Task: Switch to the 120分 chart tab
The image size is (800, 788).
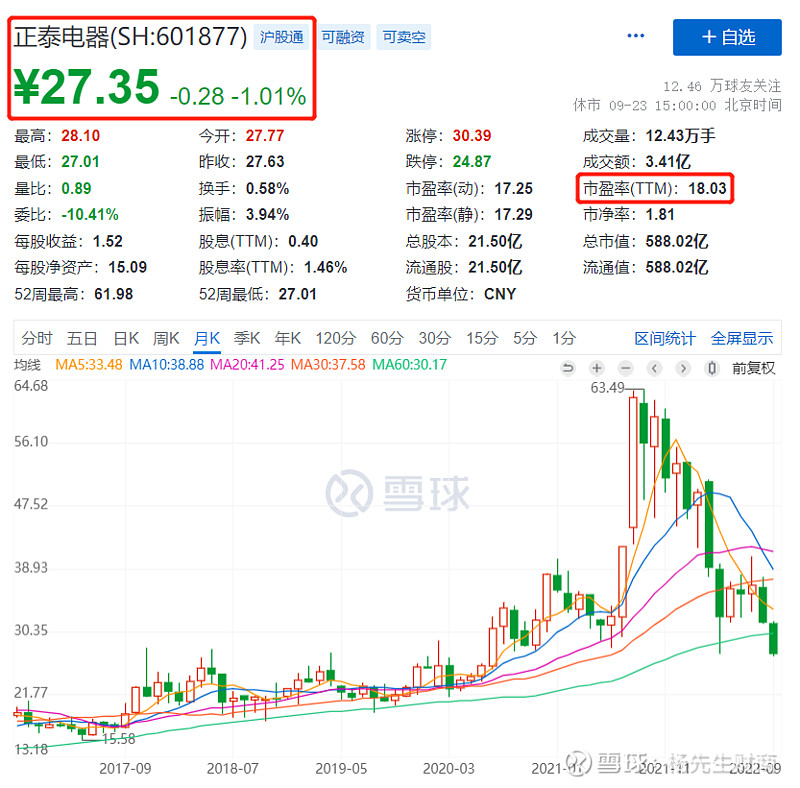Action: point(335,338)
